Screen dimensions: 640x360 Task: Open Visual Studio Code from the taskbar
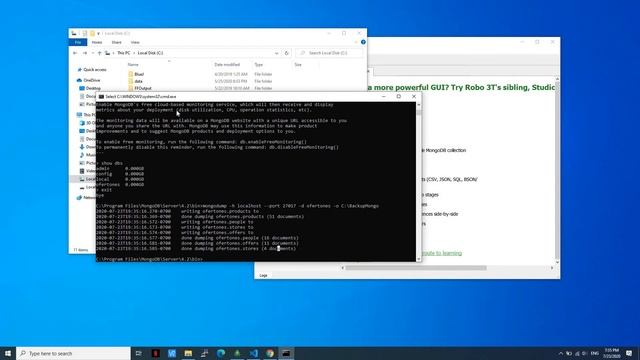click(x=253, y=353)
